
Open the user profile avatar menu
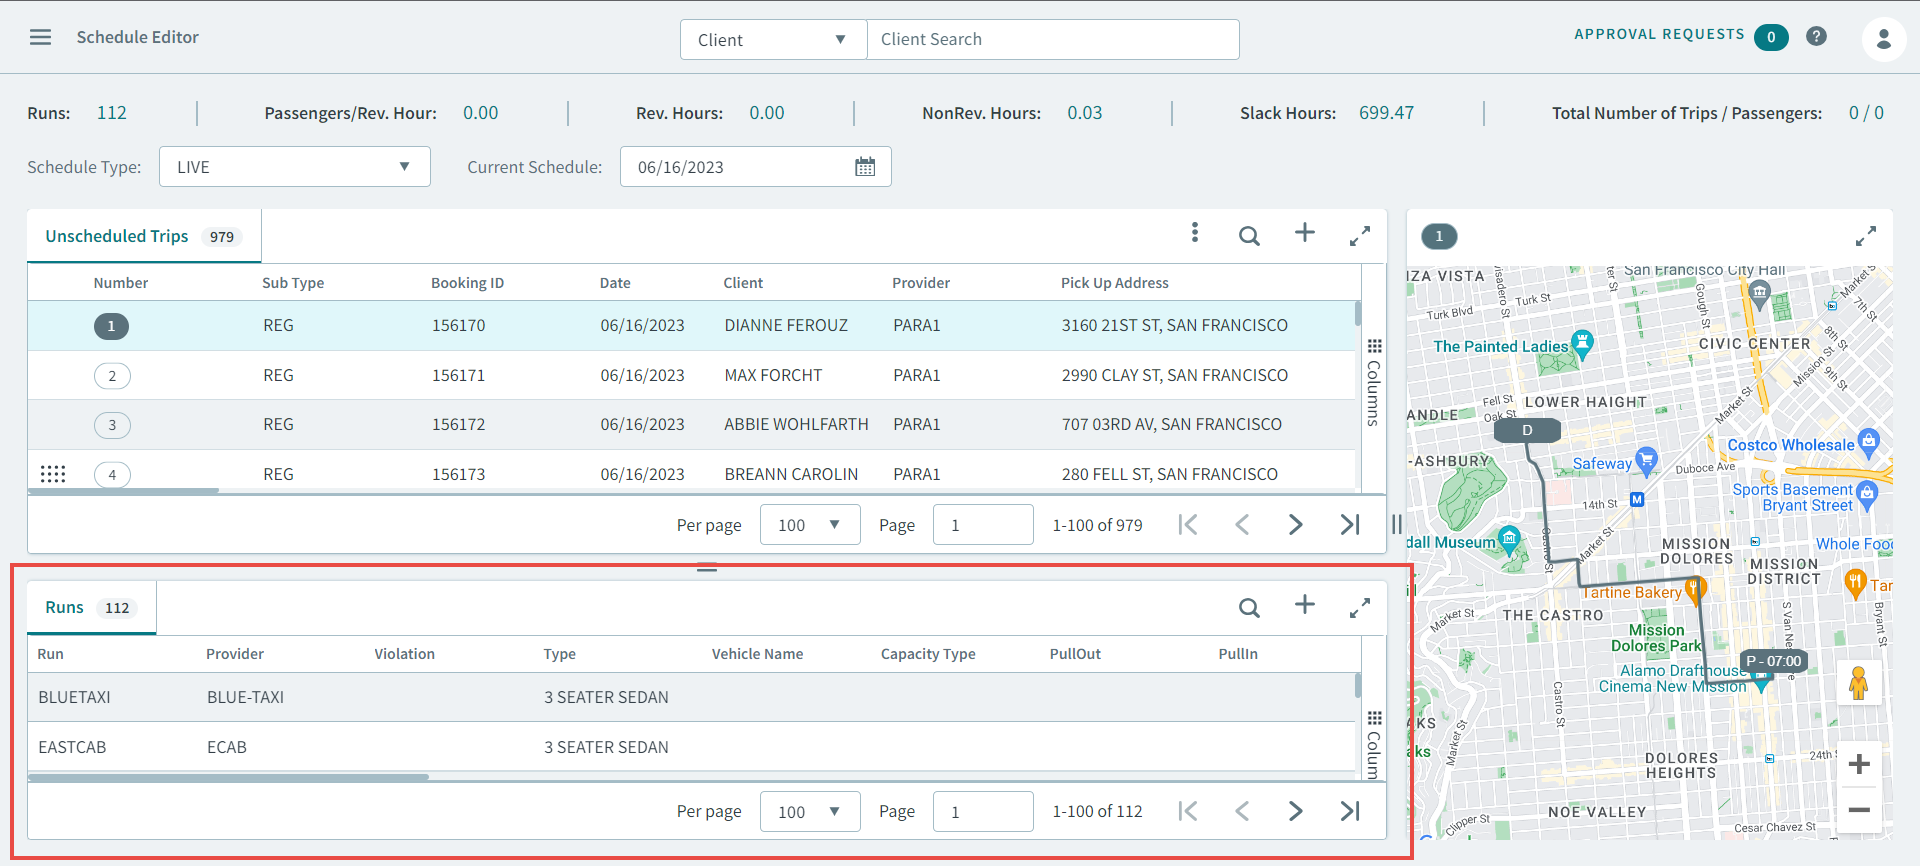point(1883,39)
